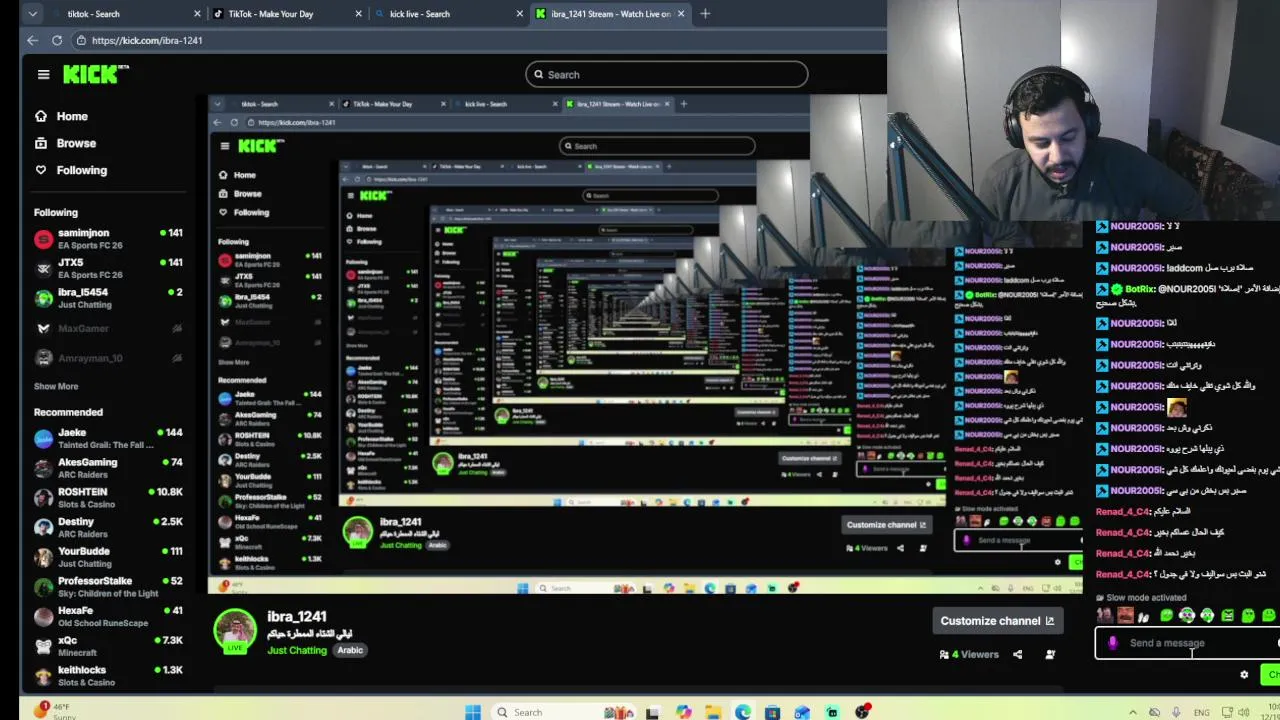The height and width of the screenshot is (720, 1280).
Task: Focus the Kick top Search field
Action: point(667,74)
